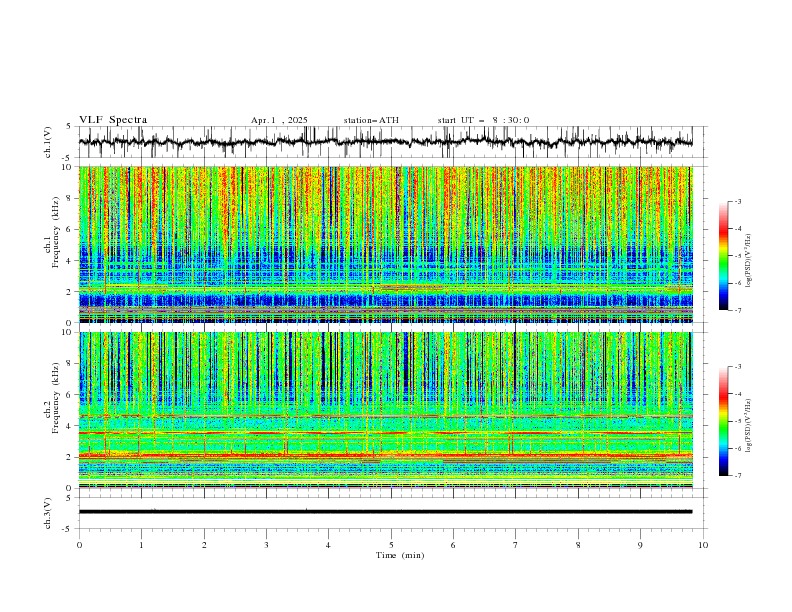Click the '-3' tick on ch.1 color bar
Viewport: 792px width, 612px height.
[738, 201]
